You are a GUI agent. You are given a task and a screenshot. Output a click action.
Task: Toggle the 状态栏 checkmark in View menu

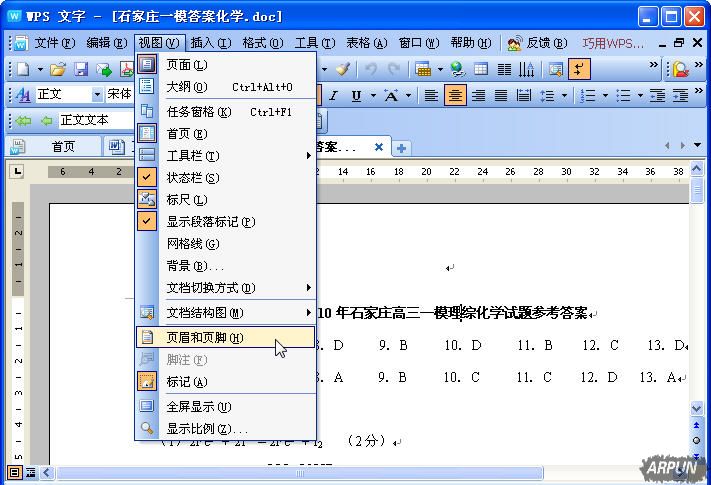tap(192, 178)
